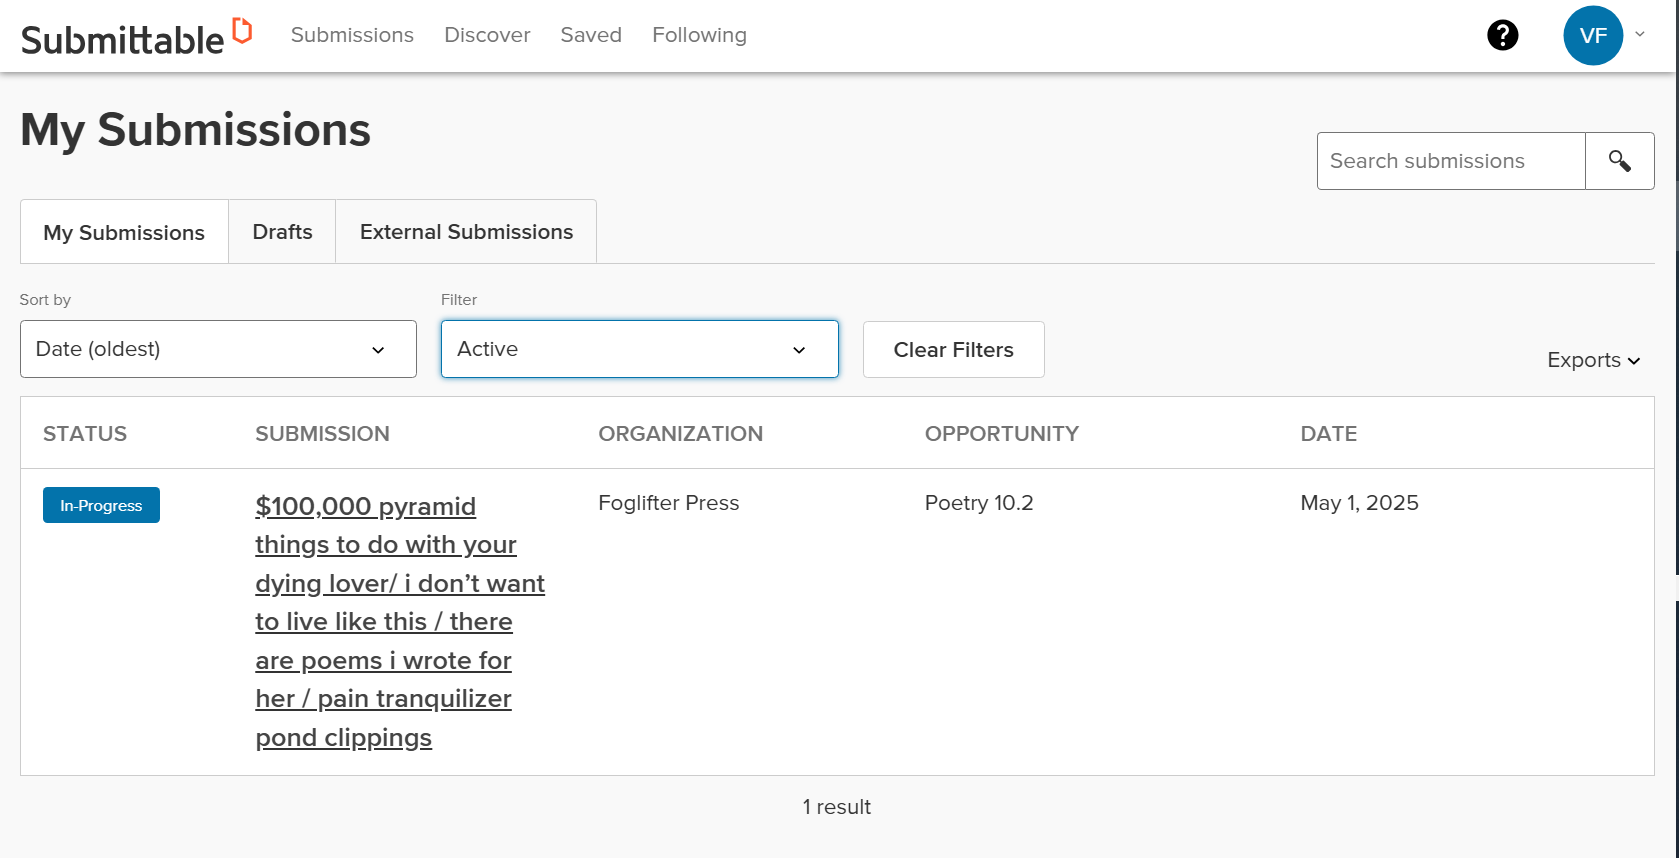Click the DATE column header

pyautogui.click(x=1328, y=434)
